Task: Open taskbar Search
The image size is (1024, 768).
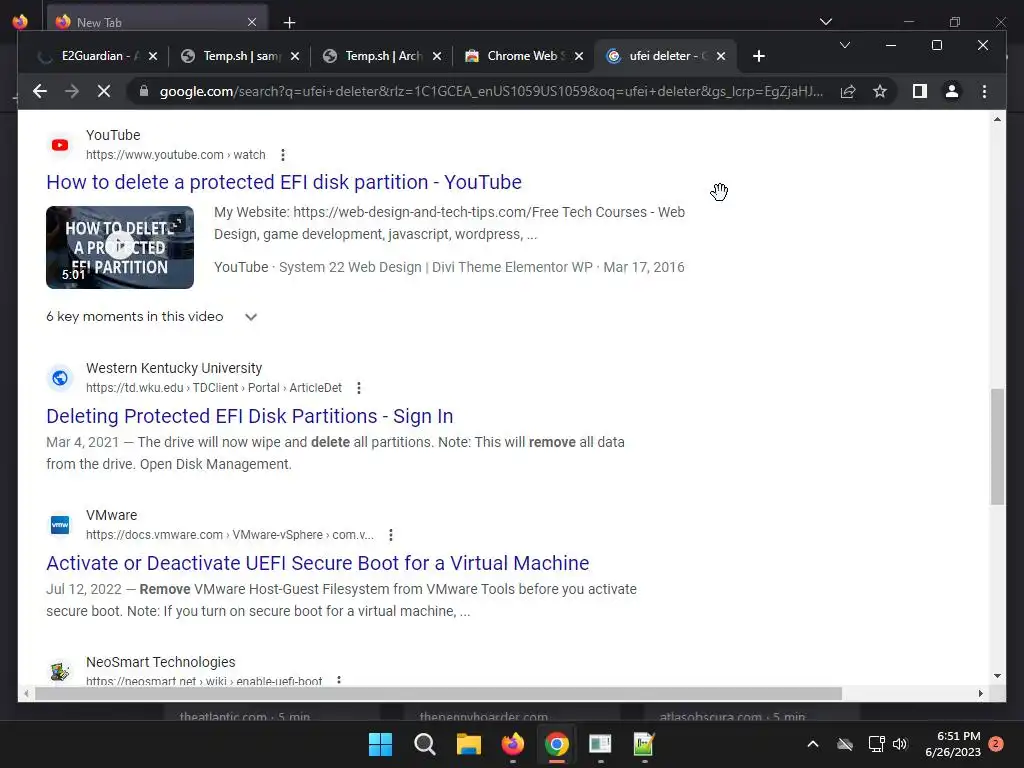Action: [424, 744]
